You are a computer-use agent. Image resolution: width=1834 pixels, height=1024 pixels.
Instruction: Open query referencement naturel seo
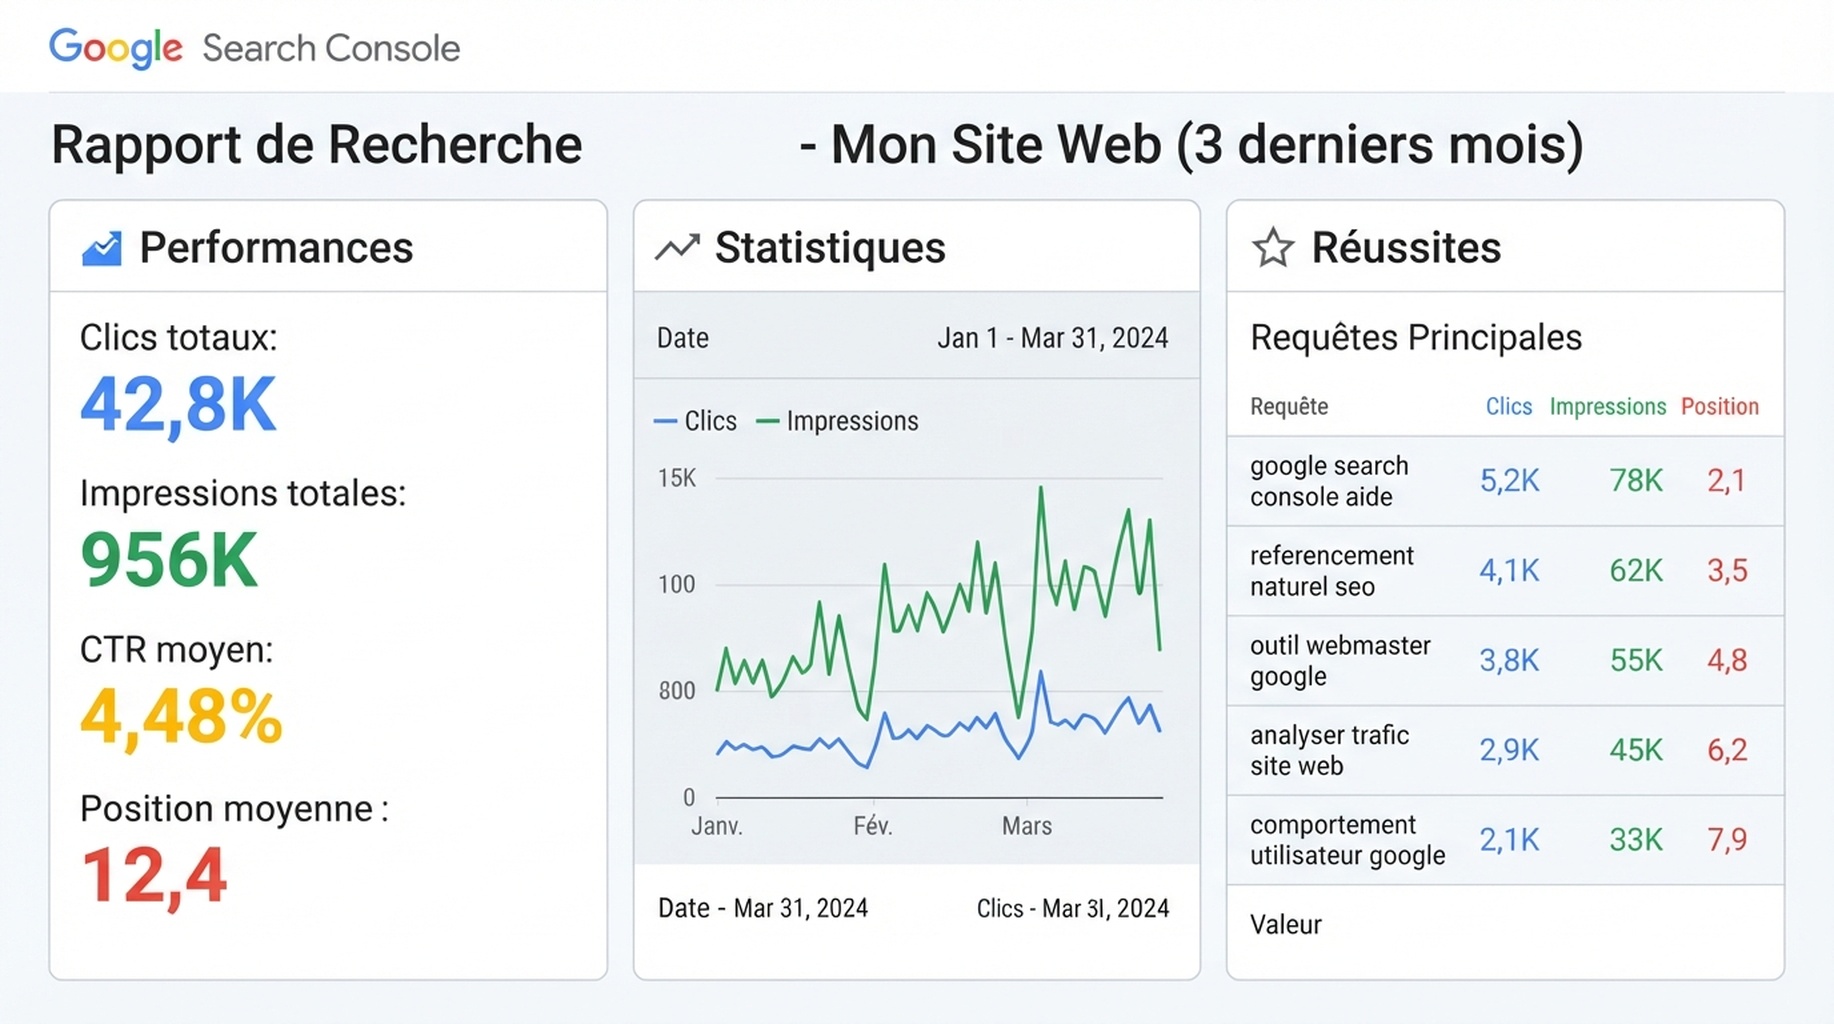[x=1332, y=571]
